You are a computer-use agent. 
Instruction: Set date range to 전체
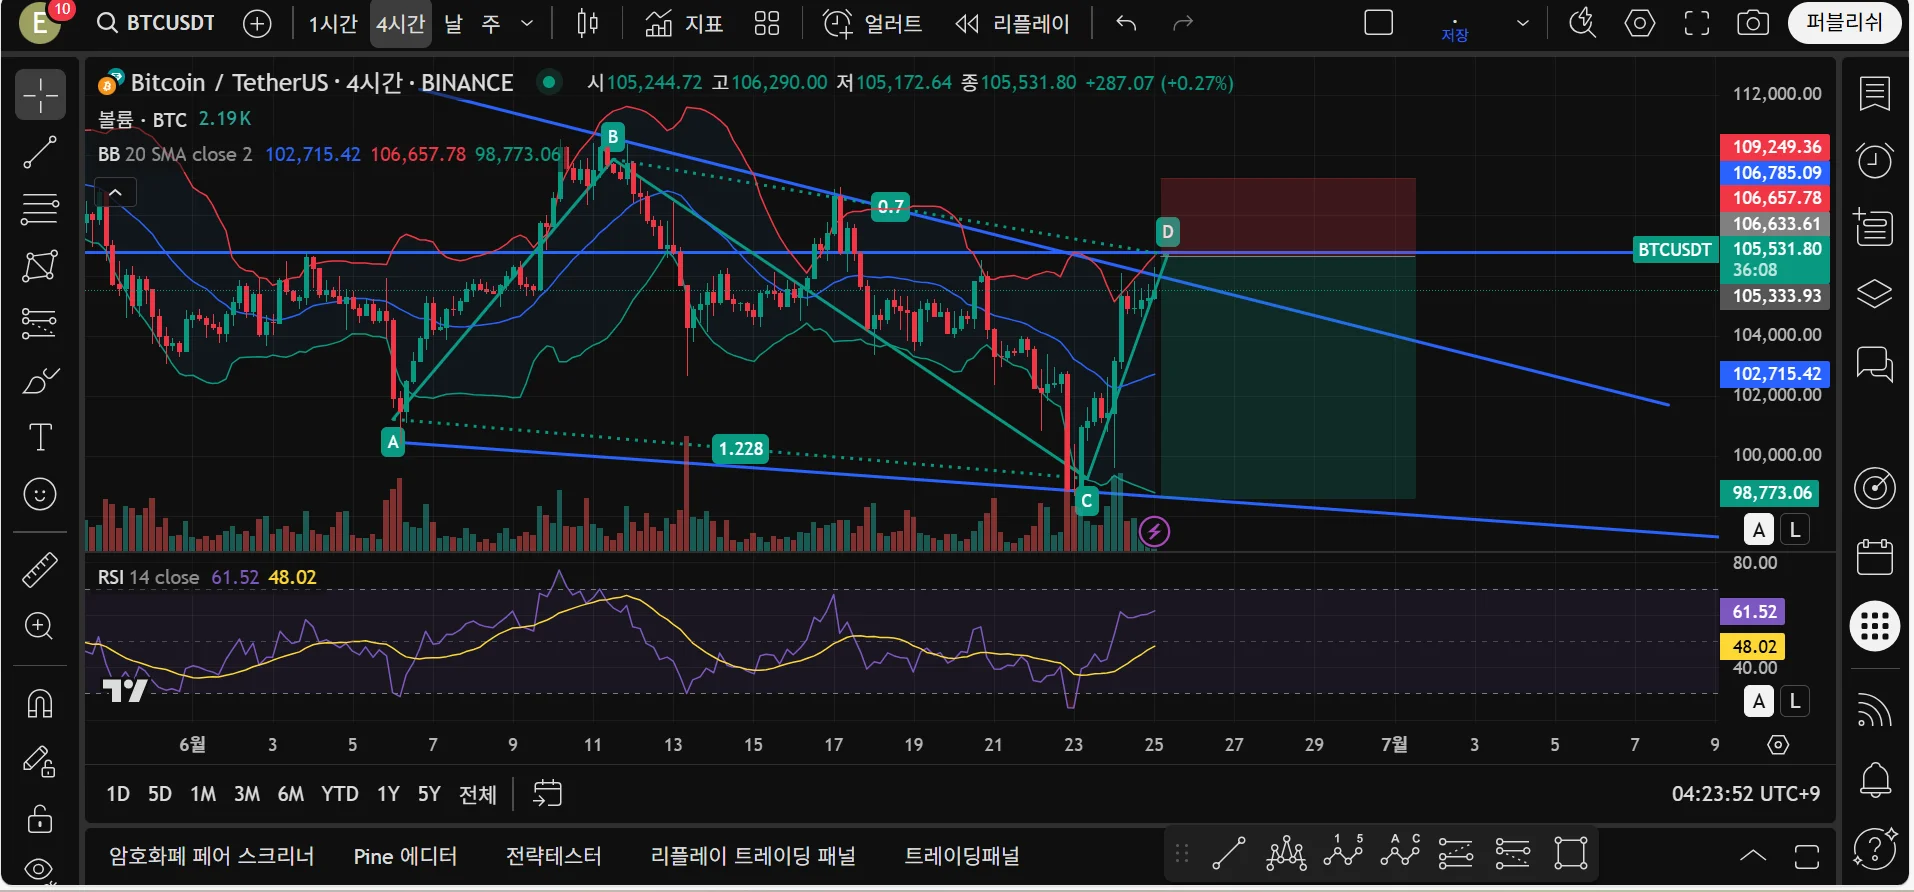click(478, 794)
